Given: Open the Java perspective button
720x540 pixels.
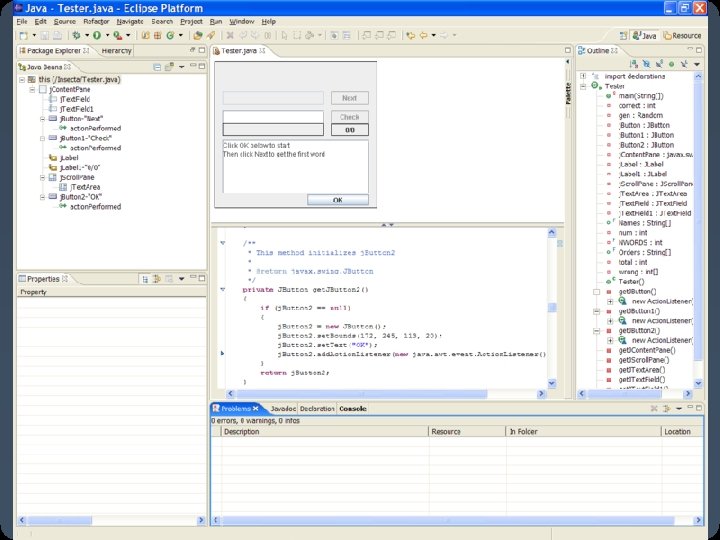Looking at the screenshot, I should (x=643, y=35).
